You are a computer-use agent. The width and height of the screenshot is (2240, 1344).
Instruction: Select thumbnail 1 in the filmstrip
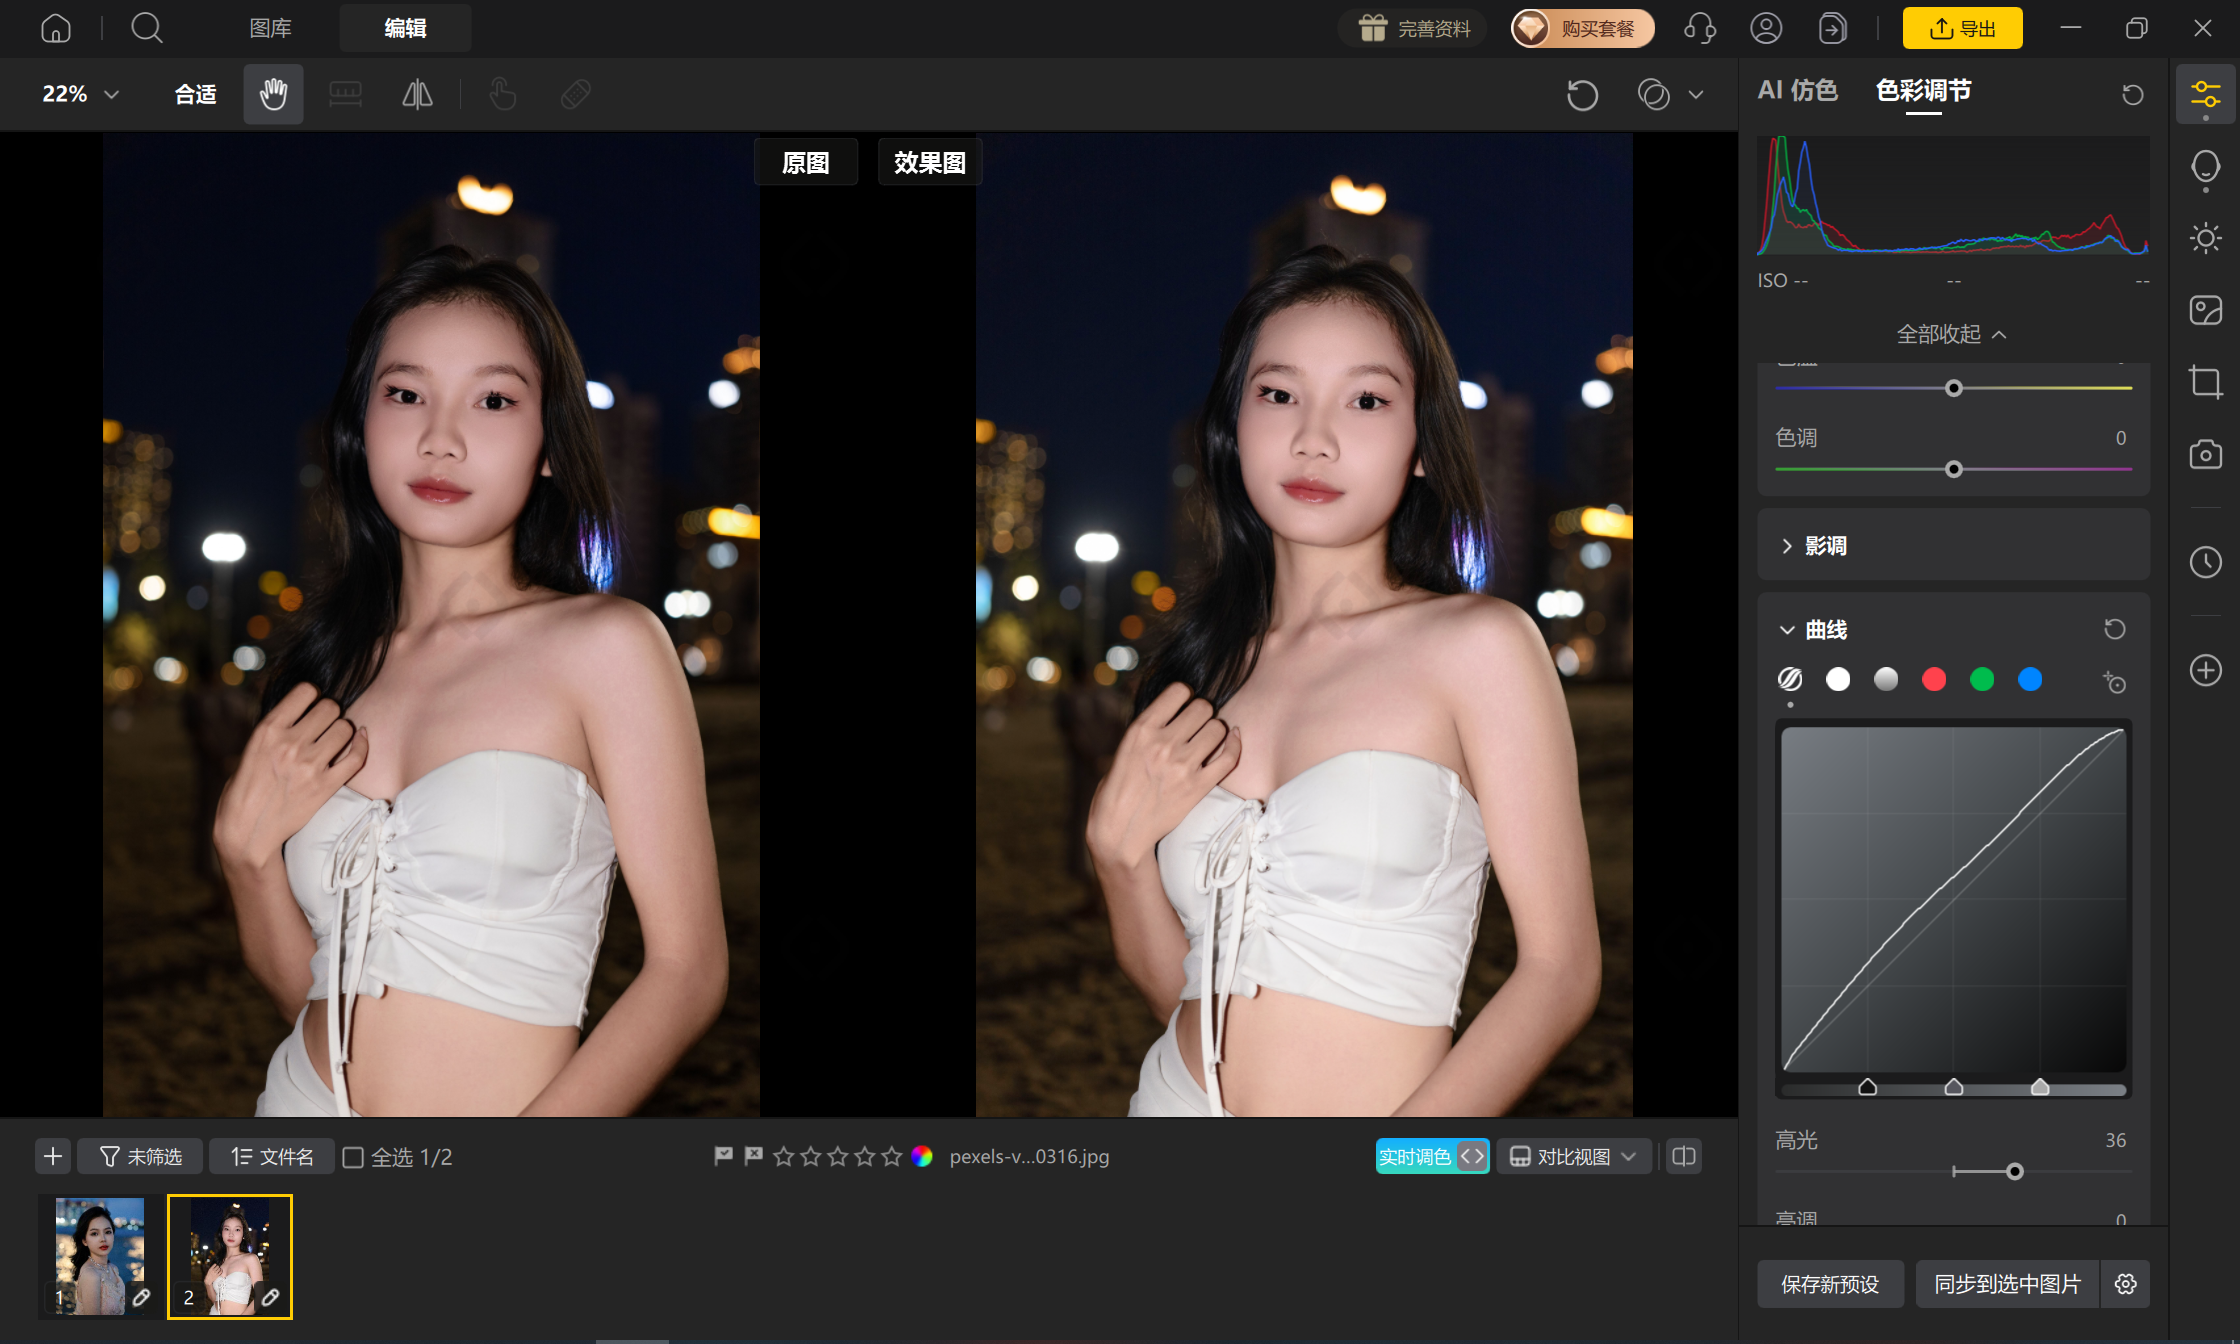(x=100, y=1257)
